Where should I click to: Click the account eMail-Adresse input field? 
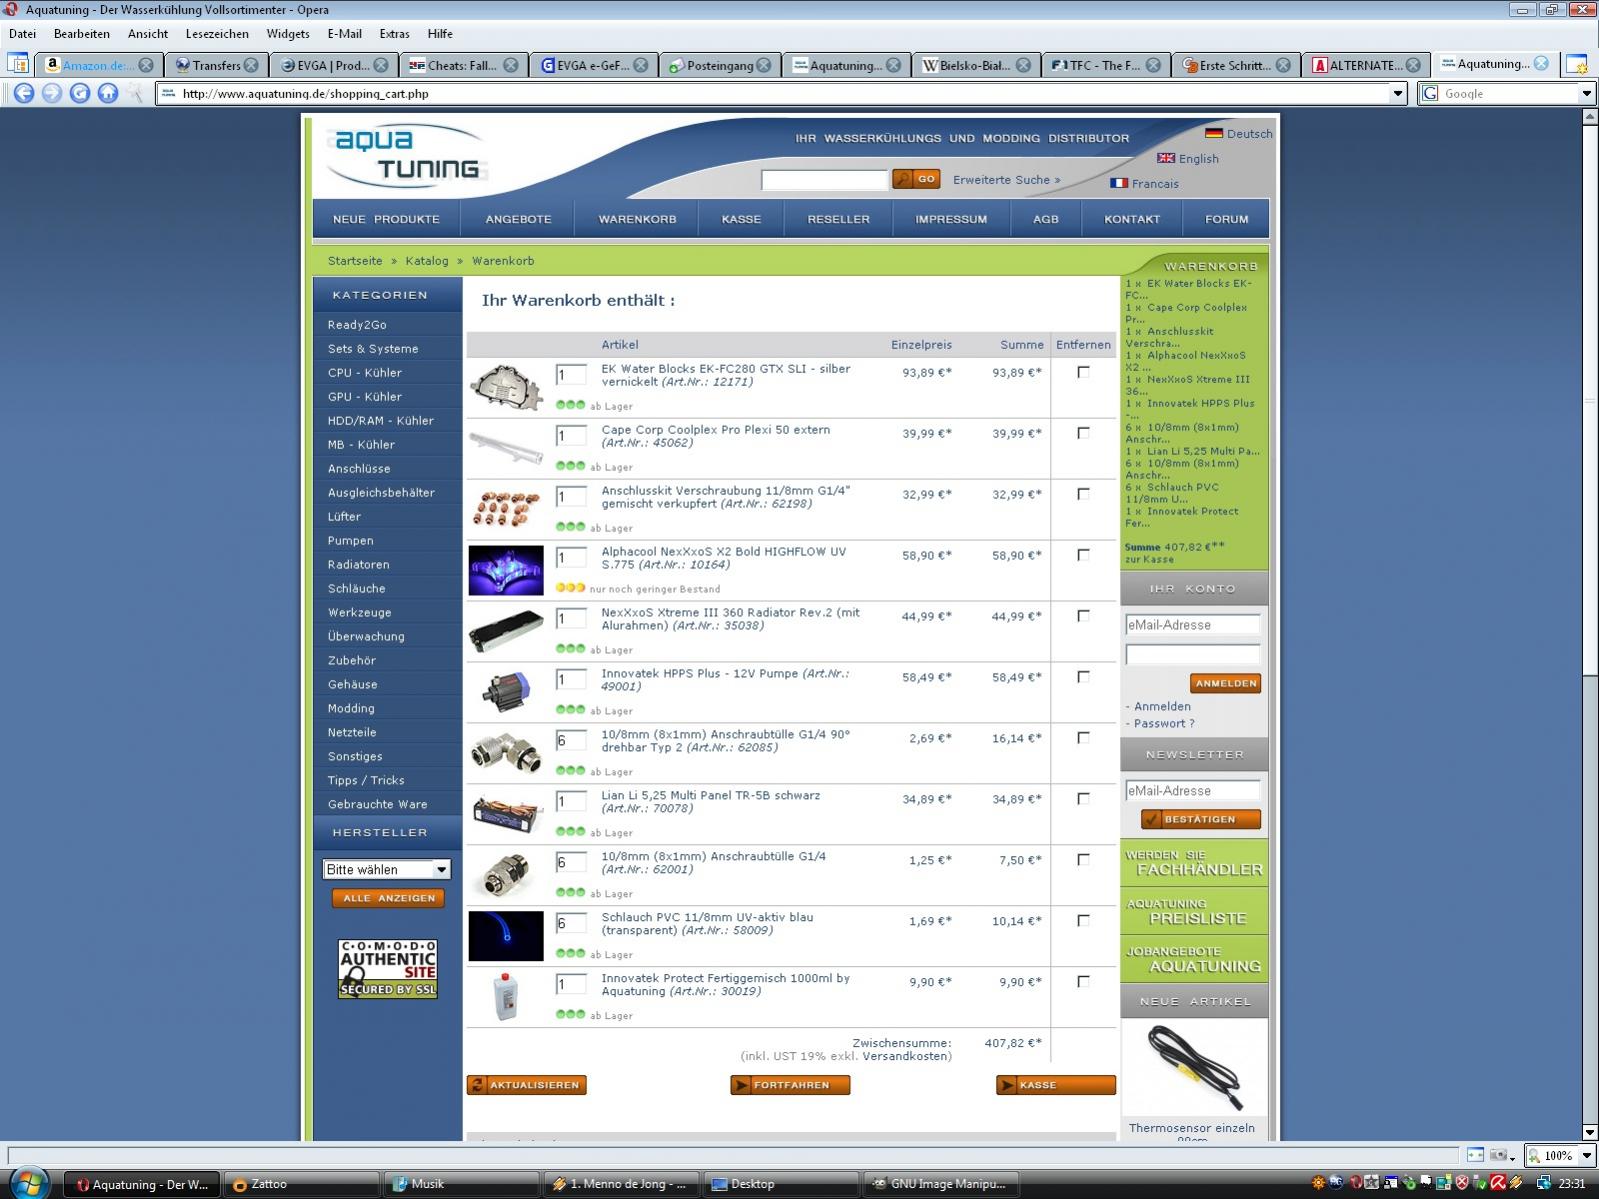coord(1192,625)
